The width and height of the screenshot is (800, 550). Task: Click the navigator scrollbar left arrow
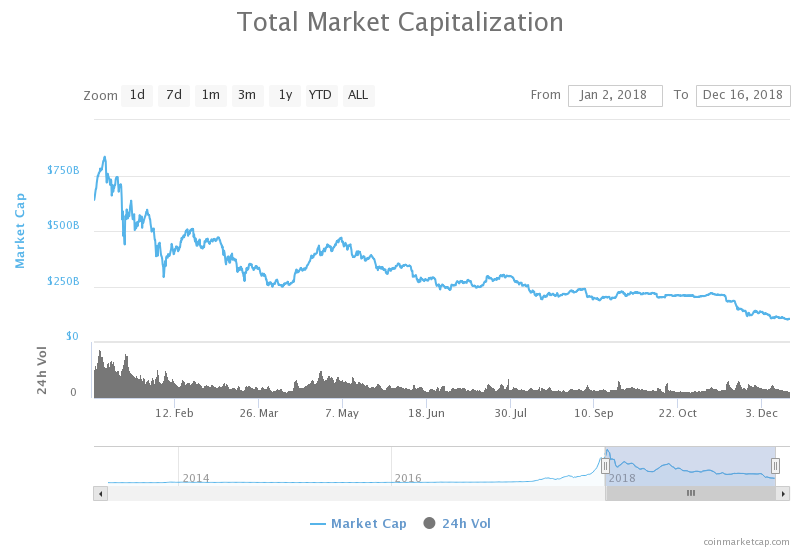click(x=100, y=493)
